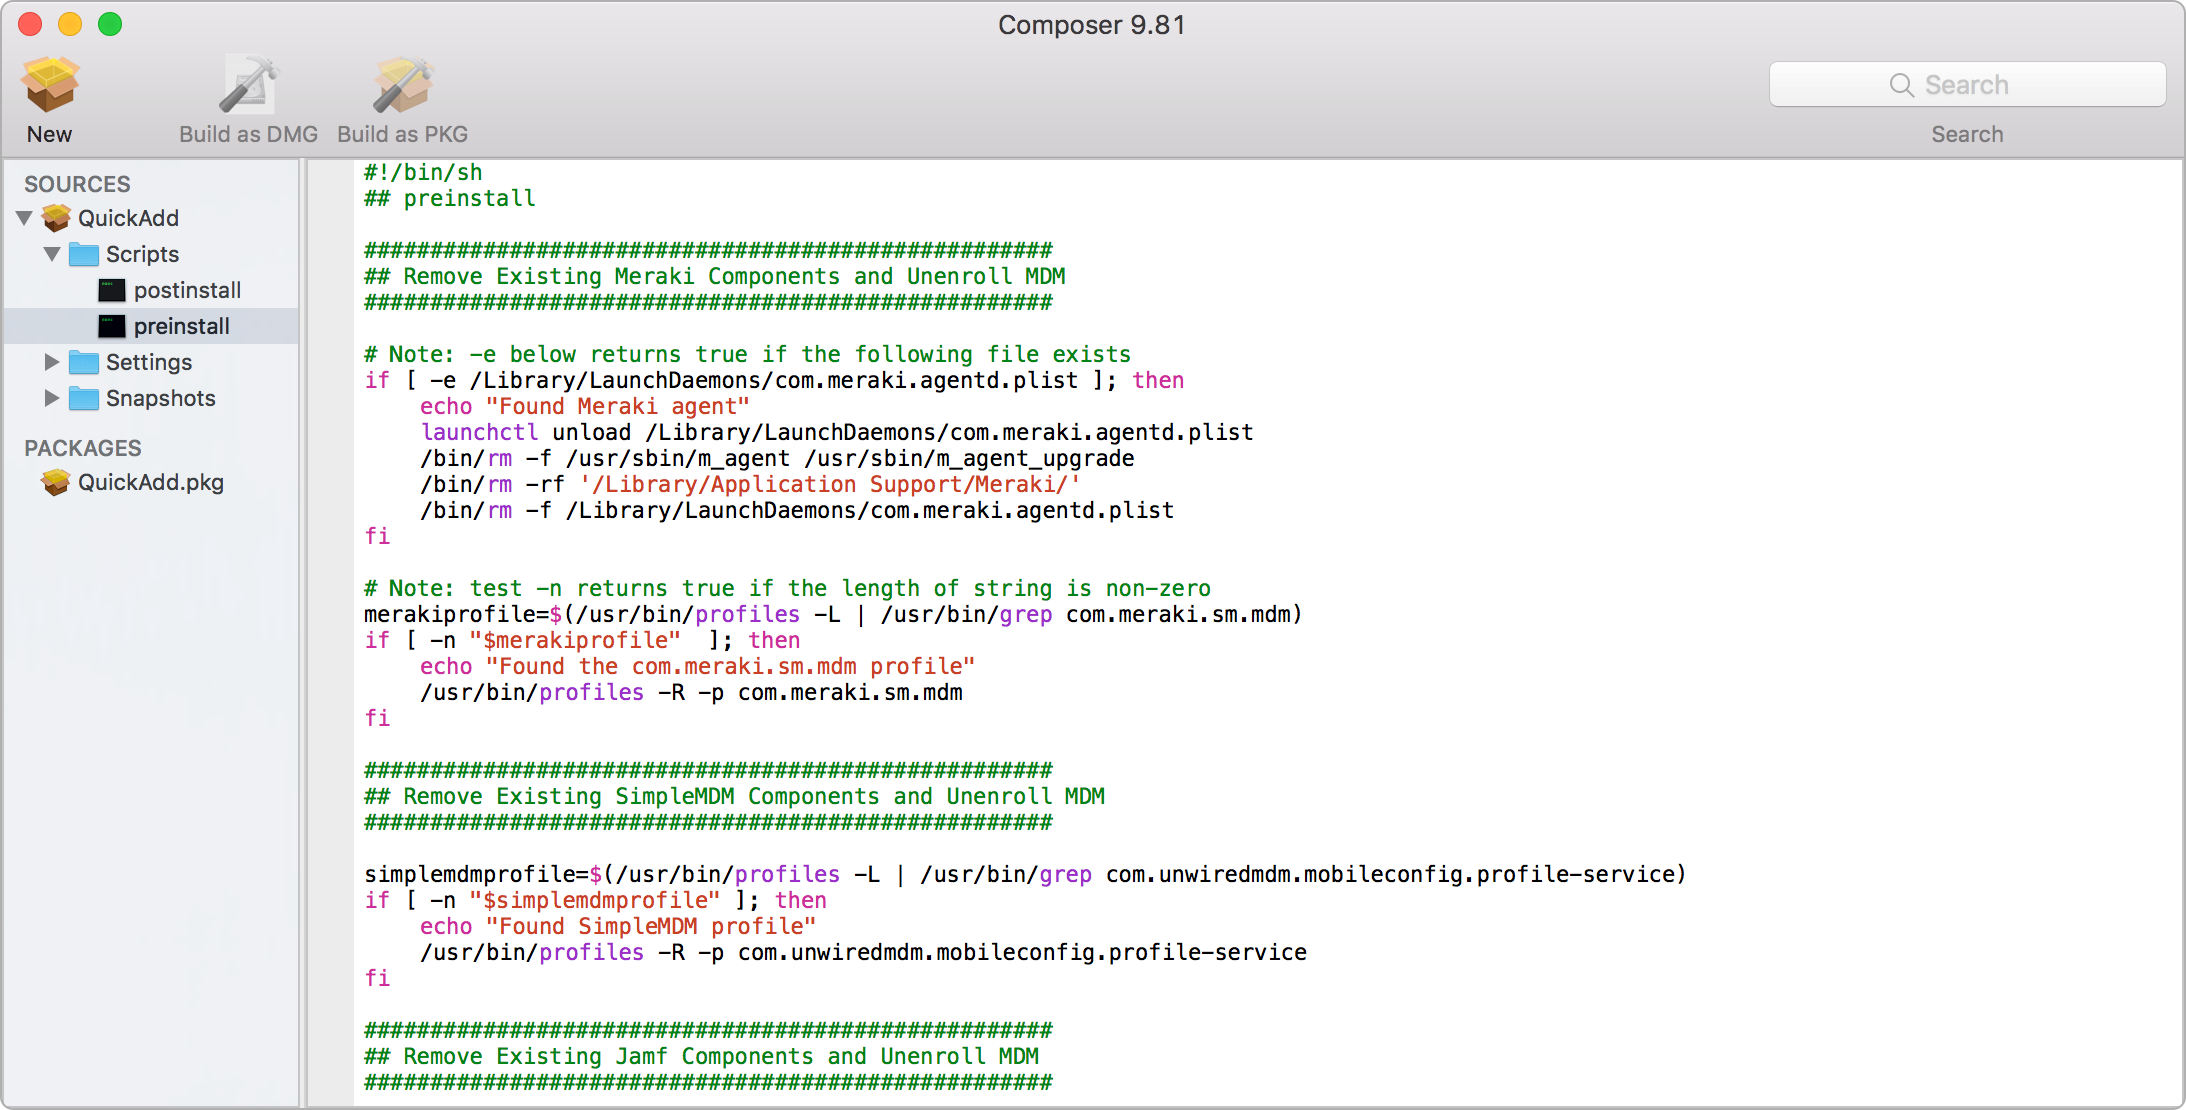
Task: Focus the Search input field
Action: click(1967, 85)
